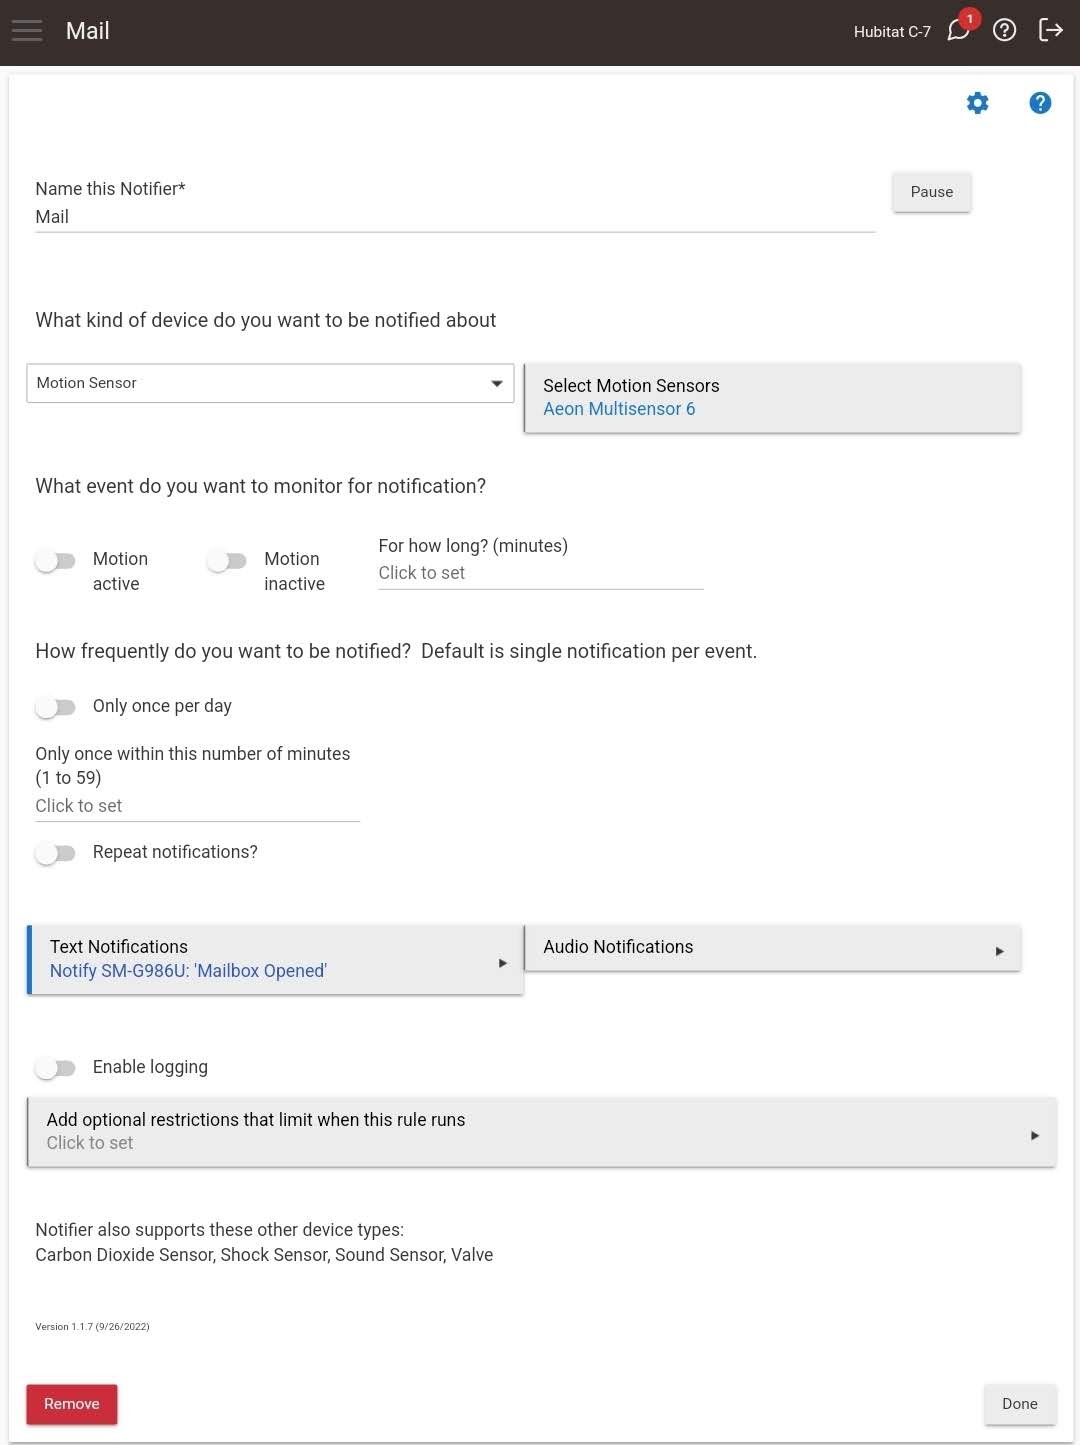Open the notifications chat bubble icon
This screenshot has height=1445, width=1080.
[959, 30]
